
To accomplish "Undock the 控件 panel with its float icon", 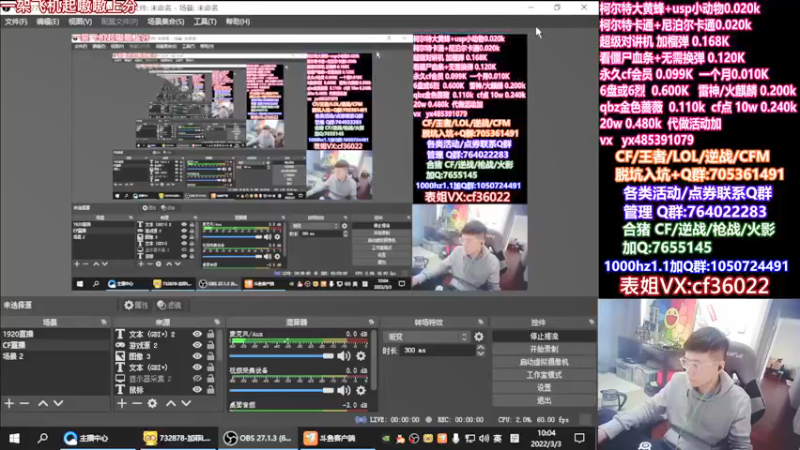I will click(x=591, y=322).
